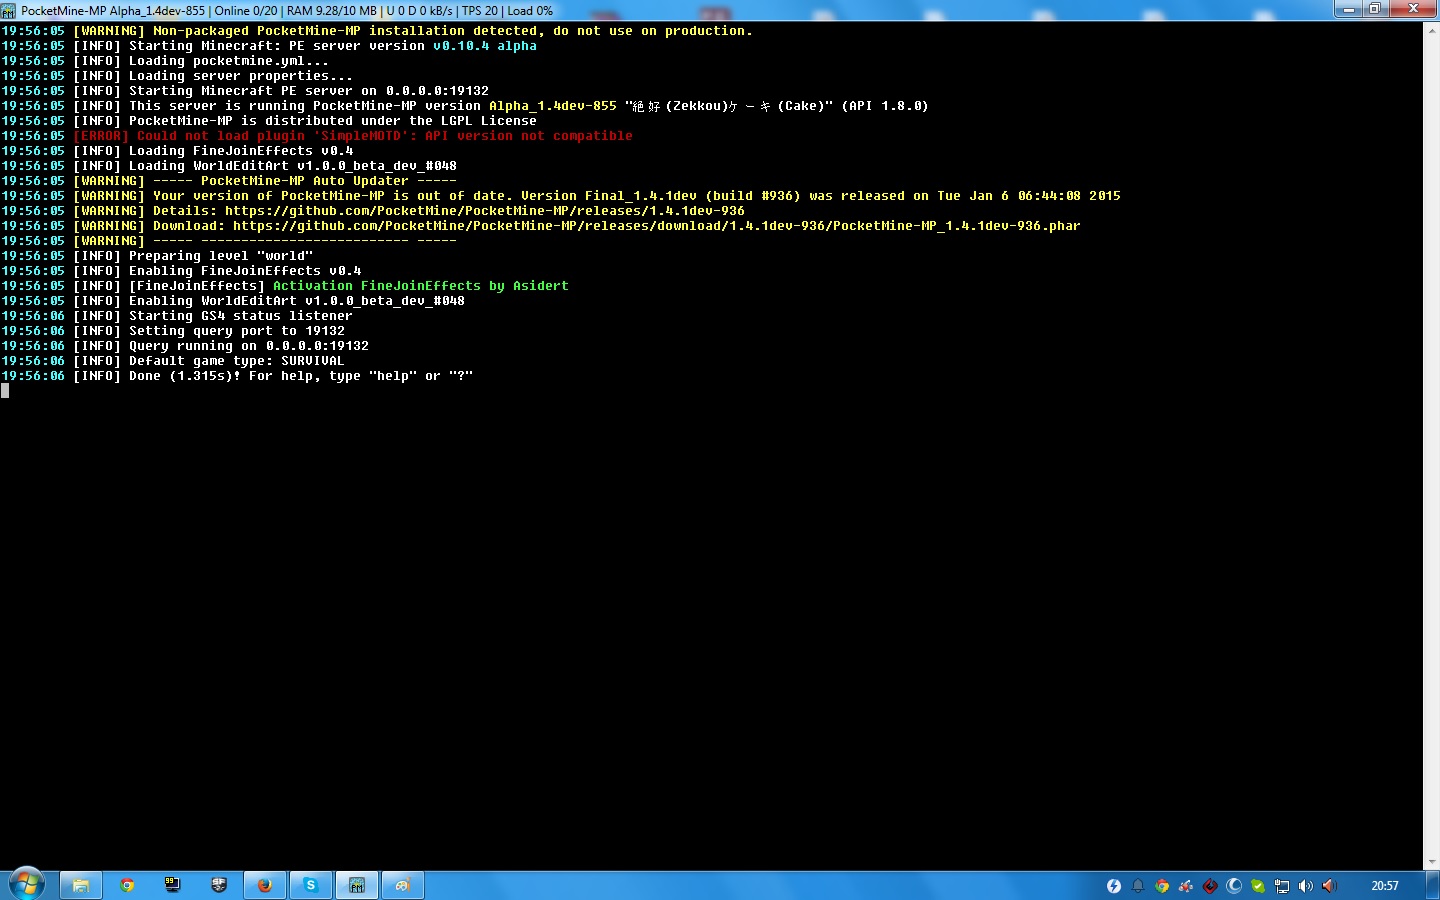
Task: Open File Explorer from the taskbar
Action: coord(81,885)
